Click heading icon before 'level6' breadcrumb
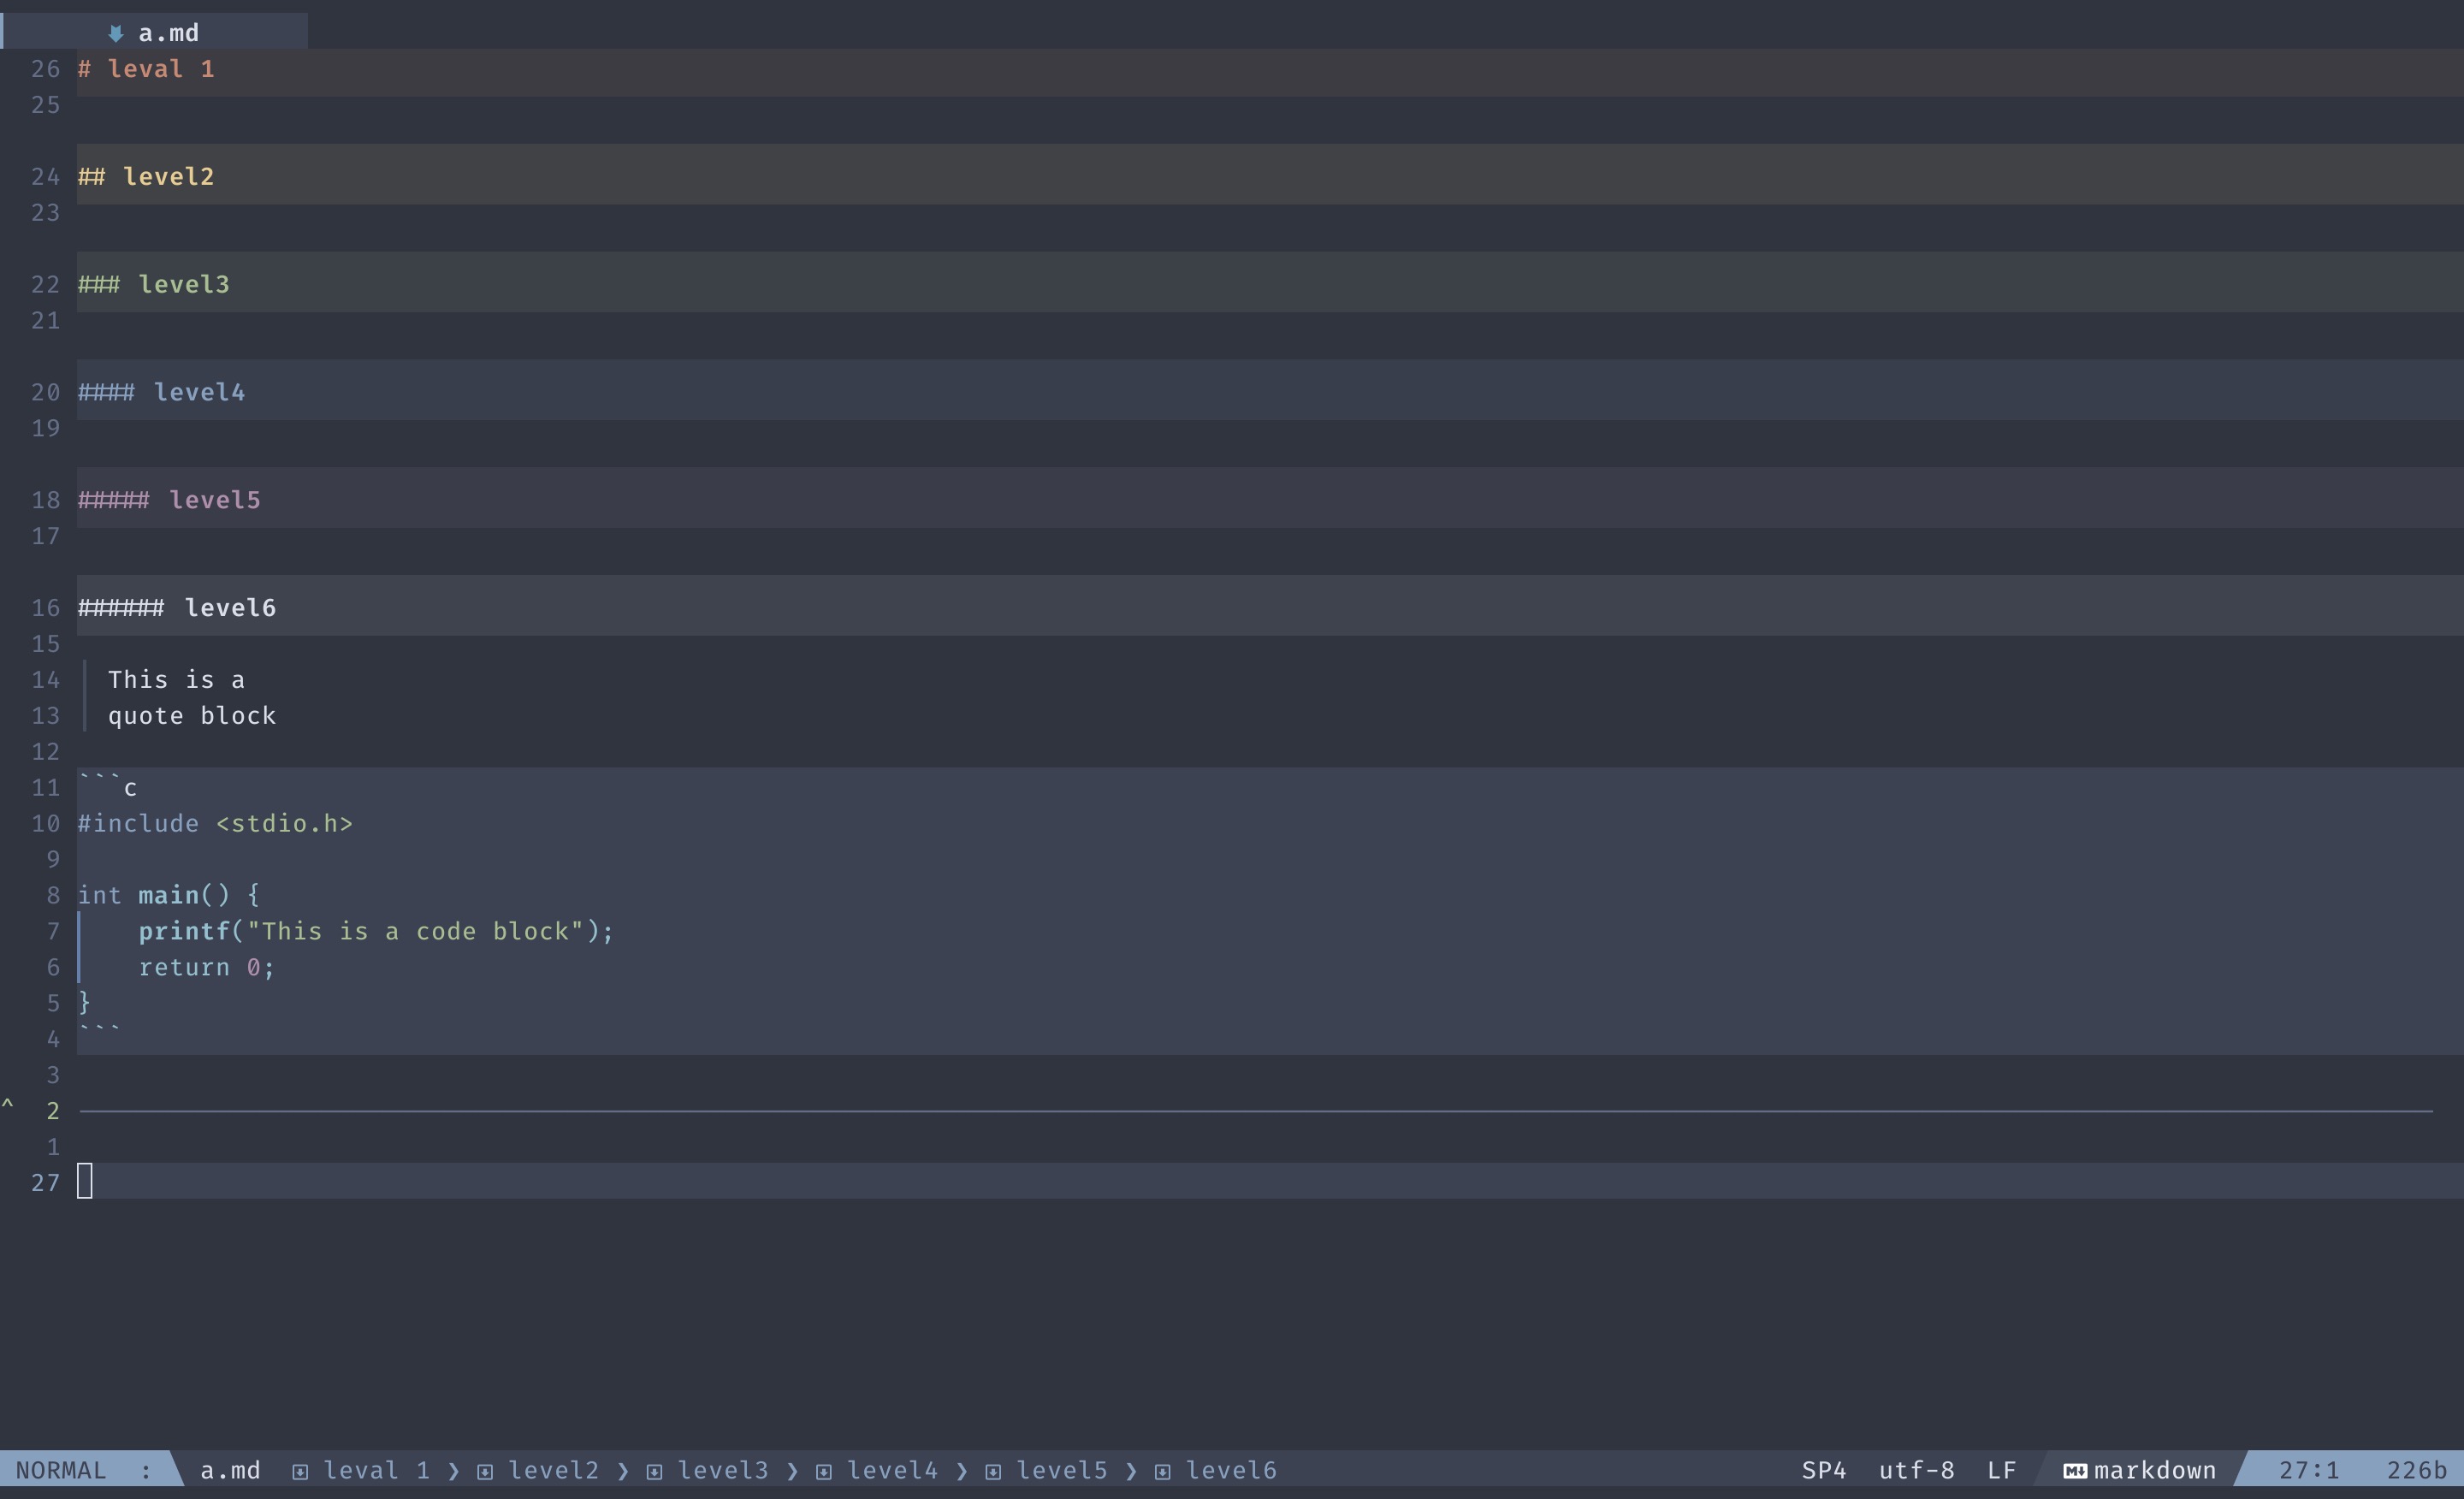The height and width of the screenshot is (1499, 2464). click(1162, 1471)
